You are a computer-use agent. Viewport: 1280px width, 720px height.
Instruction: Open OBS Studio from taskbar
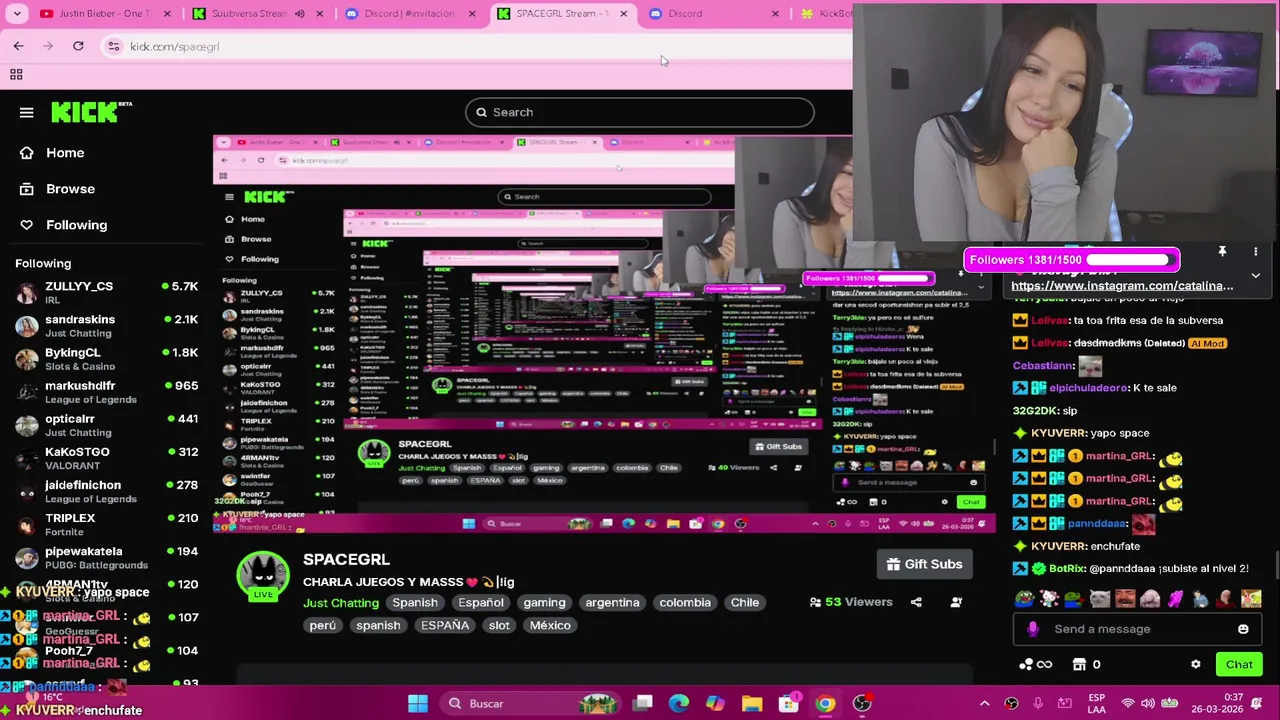862,704
